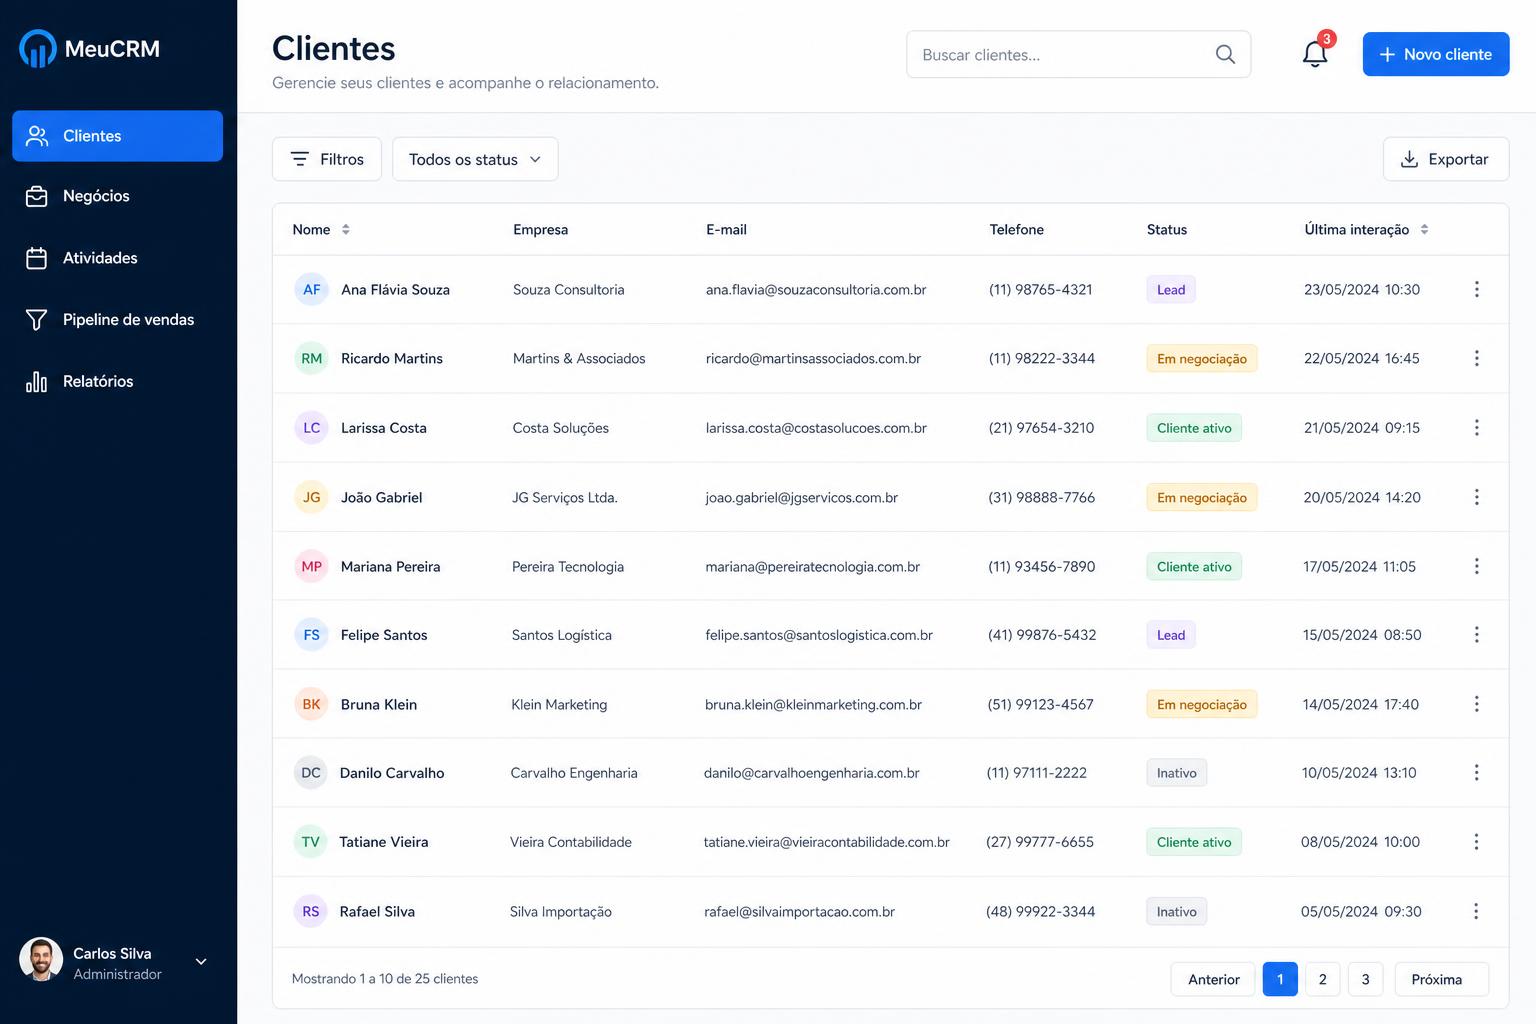Click the TV avatar badge
1536x1024 pixels.
click(x=311, y=842)
